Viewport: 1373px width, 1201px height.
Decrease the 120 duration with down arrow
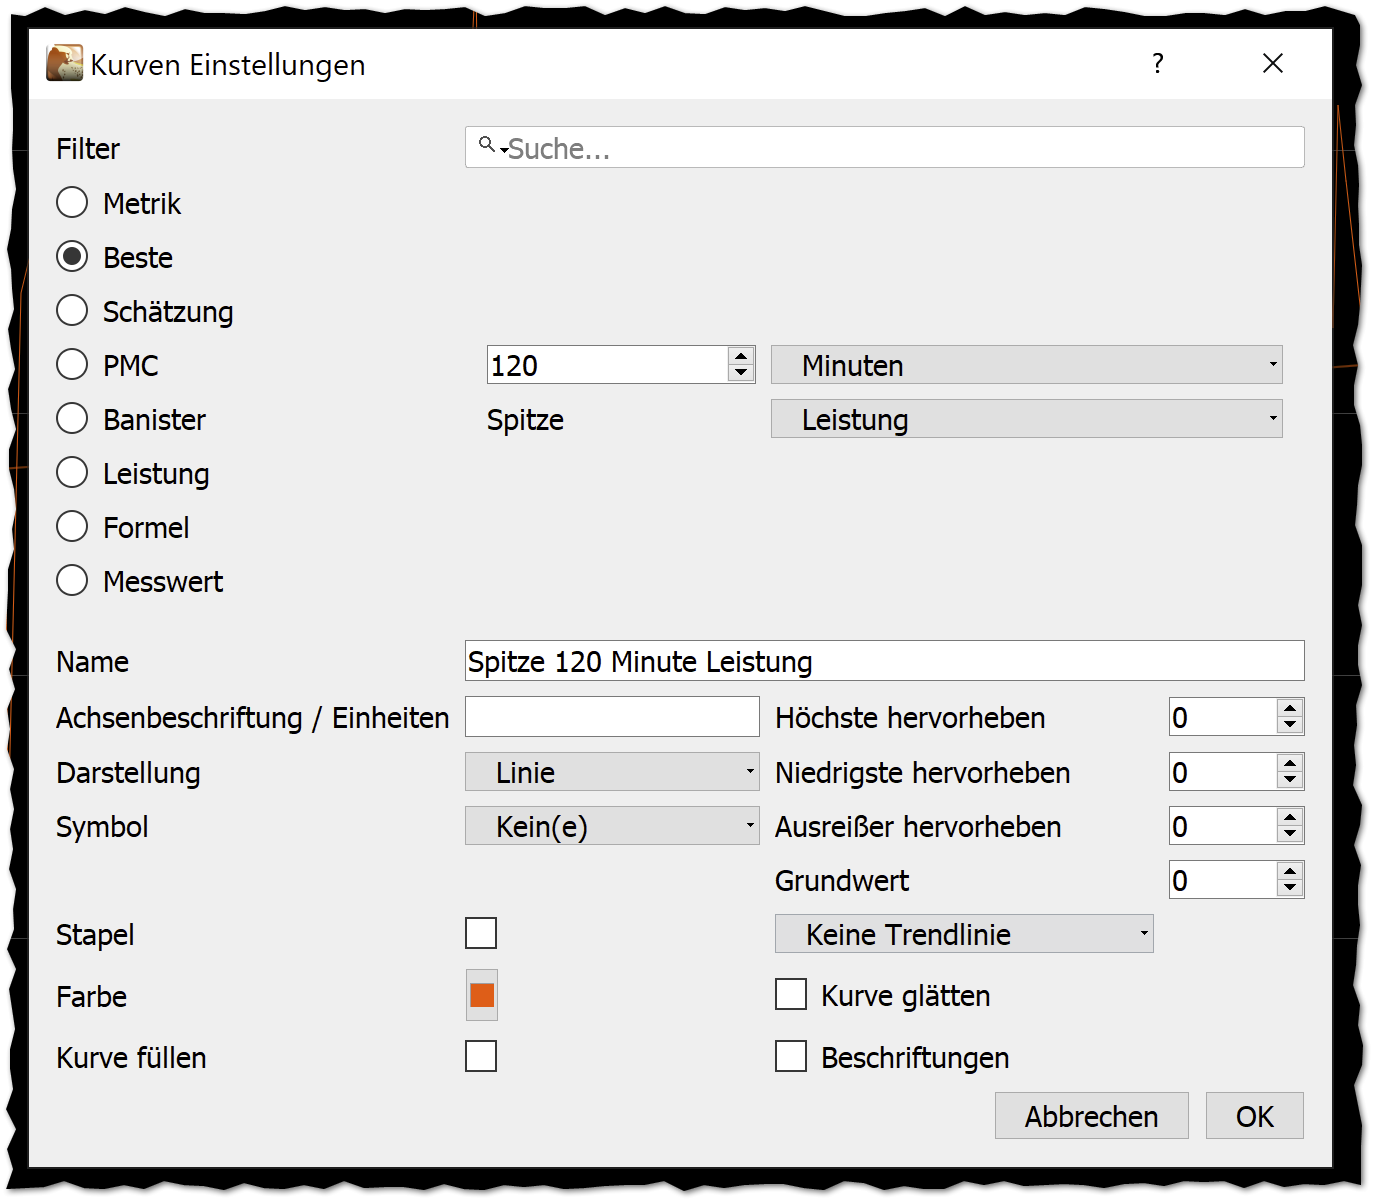741,373
